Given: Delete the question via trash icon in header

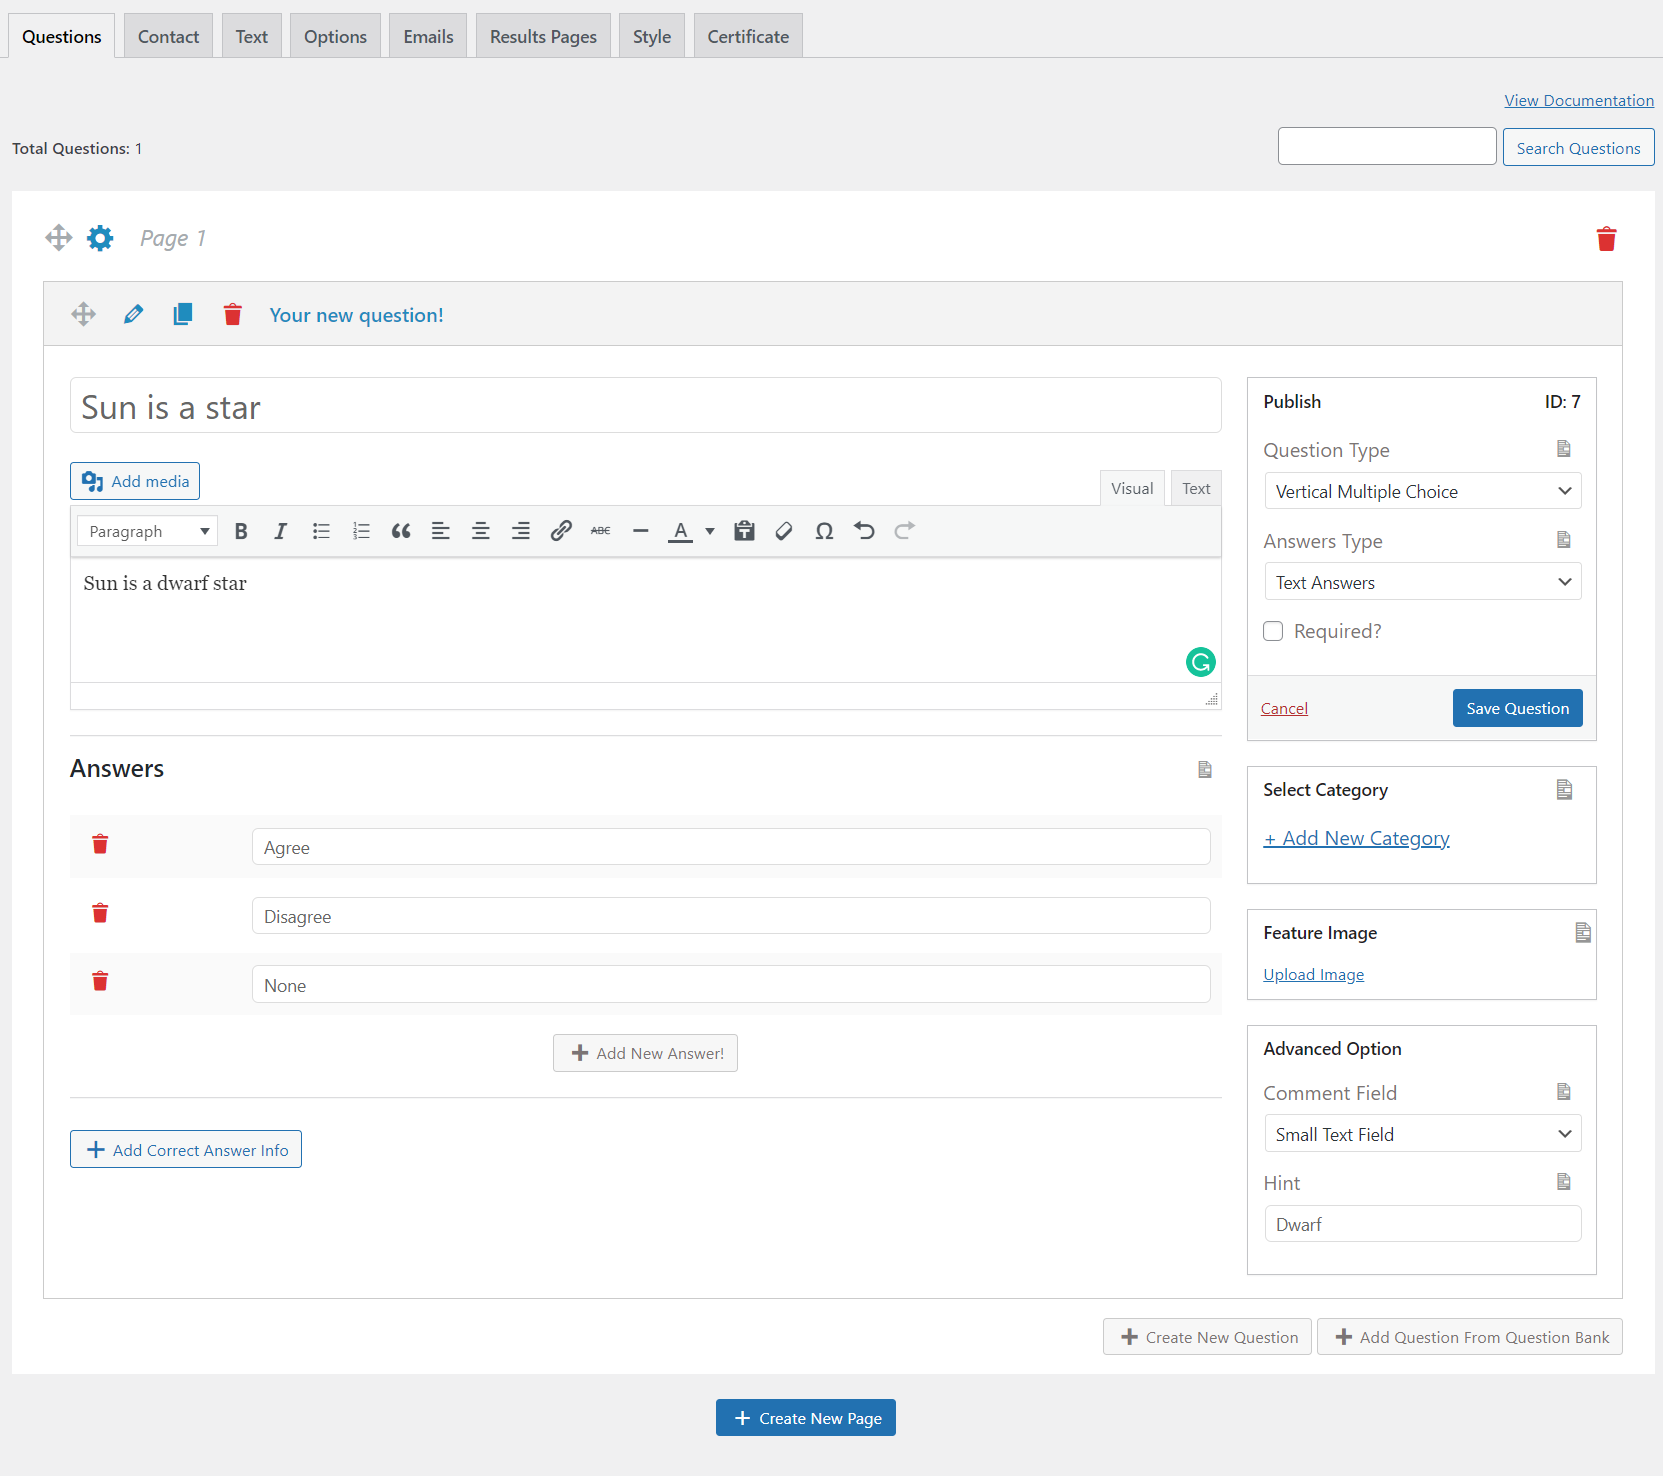Looking at the screenshot, I should (x=233, y=314).
